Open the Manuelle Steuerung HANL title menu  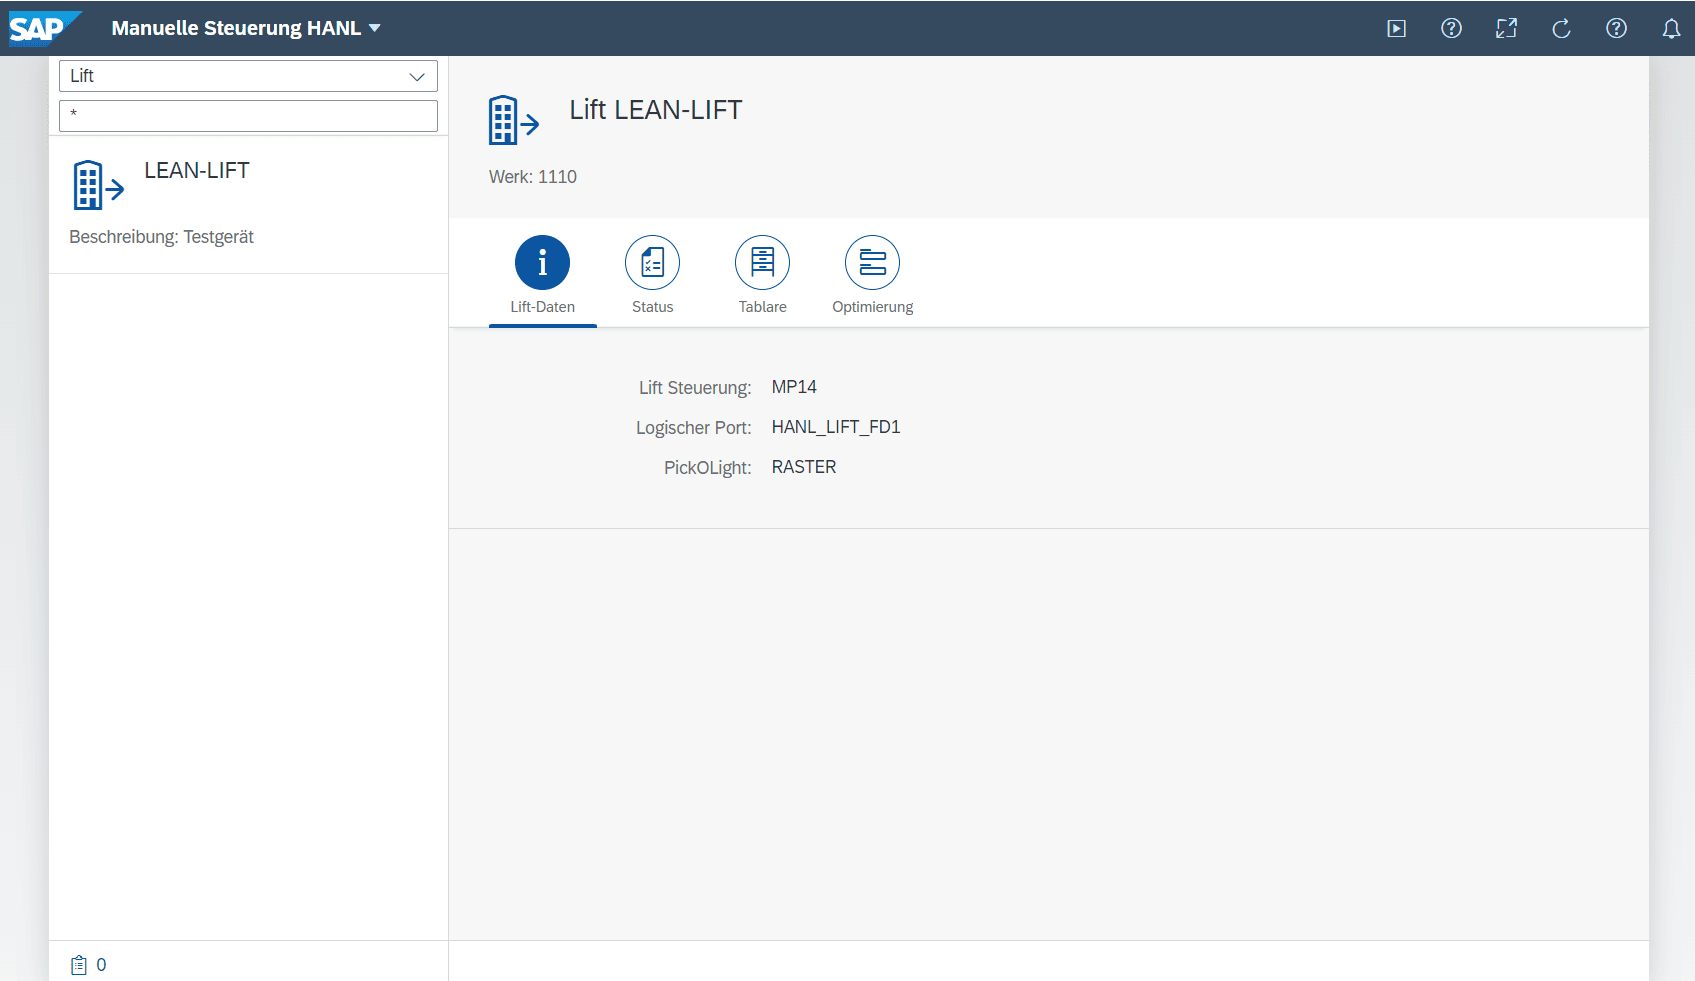246,28
